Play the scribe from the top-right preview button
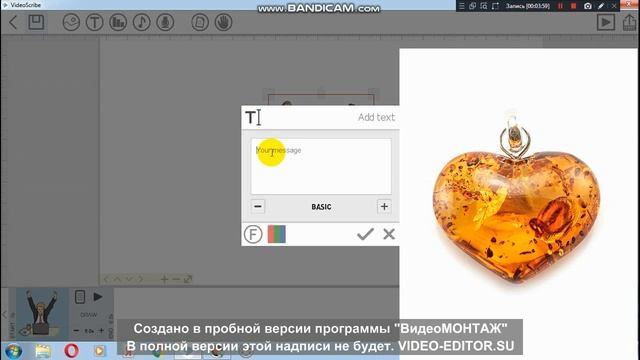The height and width of the screenshot is (360, 640). tap(606, 22)
